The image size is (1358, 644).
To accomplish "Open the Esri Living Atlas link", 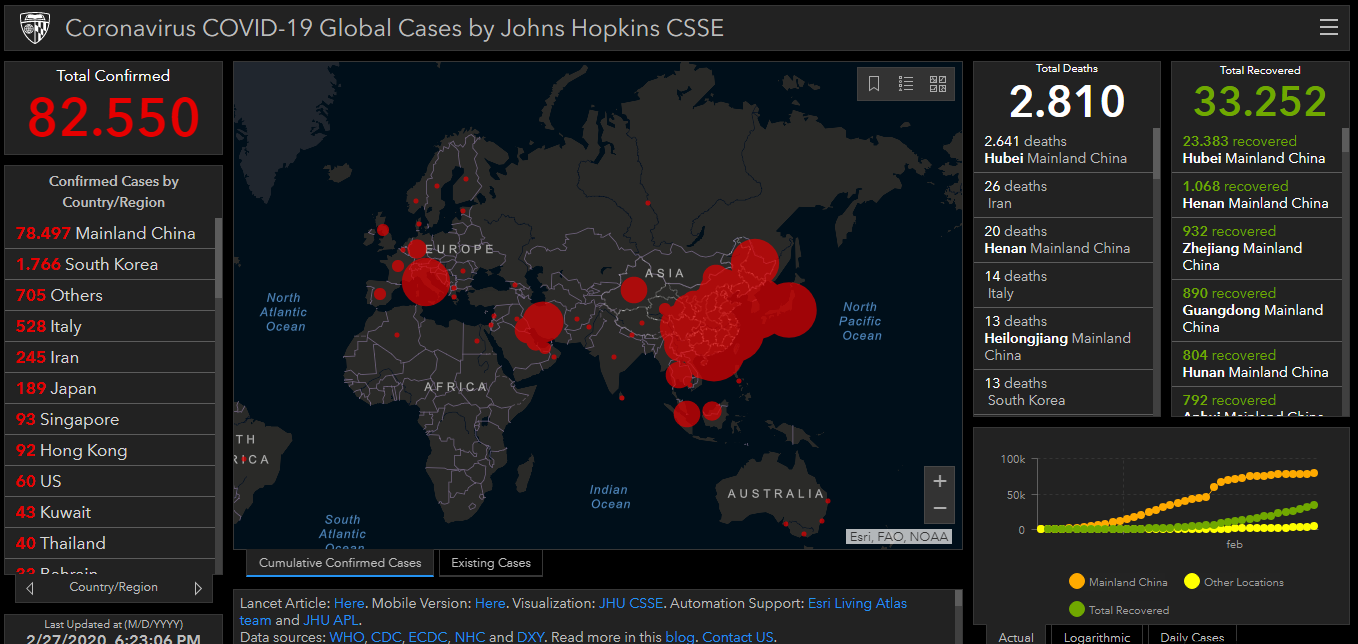I will (857, 603).
